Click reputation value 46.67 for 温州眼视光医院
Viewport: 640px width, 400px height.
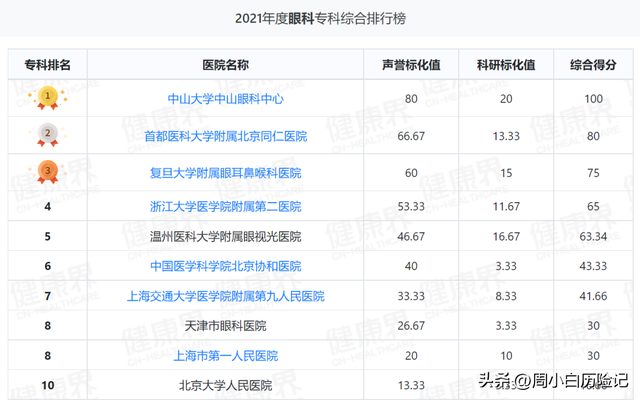(x=411, y=236)
